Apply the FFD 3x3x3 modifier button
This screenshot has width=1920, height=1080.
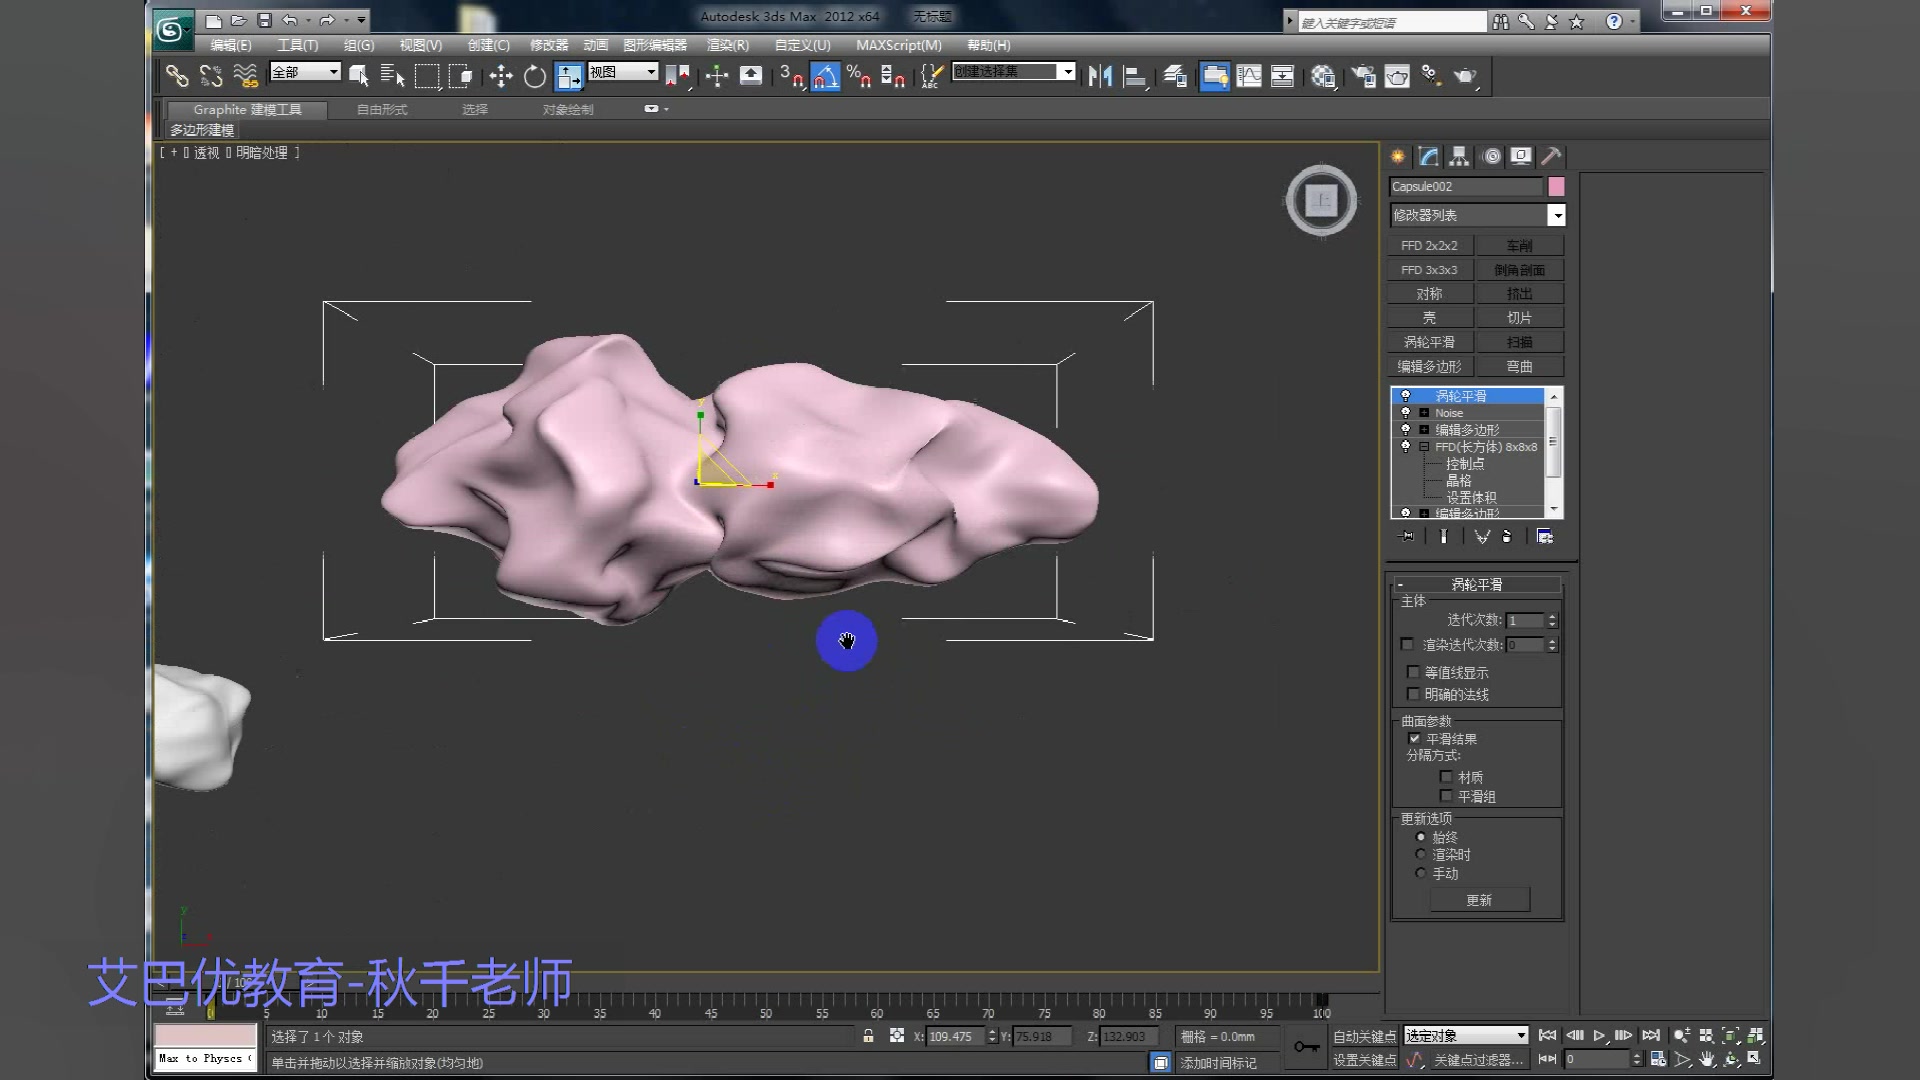[1429, 270]
